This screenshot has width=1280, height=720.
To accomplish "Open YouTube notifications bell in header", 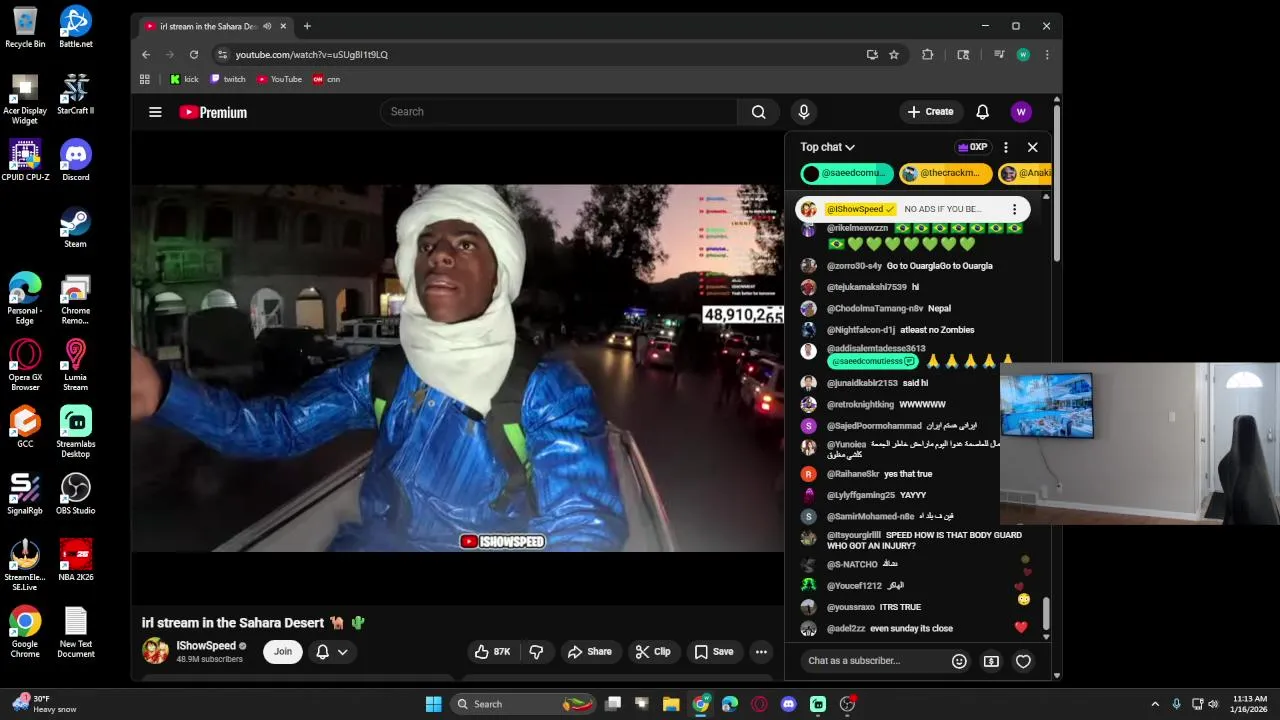I will tap(982, 112).
